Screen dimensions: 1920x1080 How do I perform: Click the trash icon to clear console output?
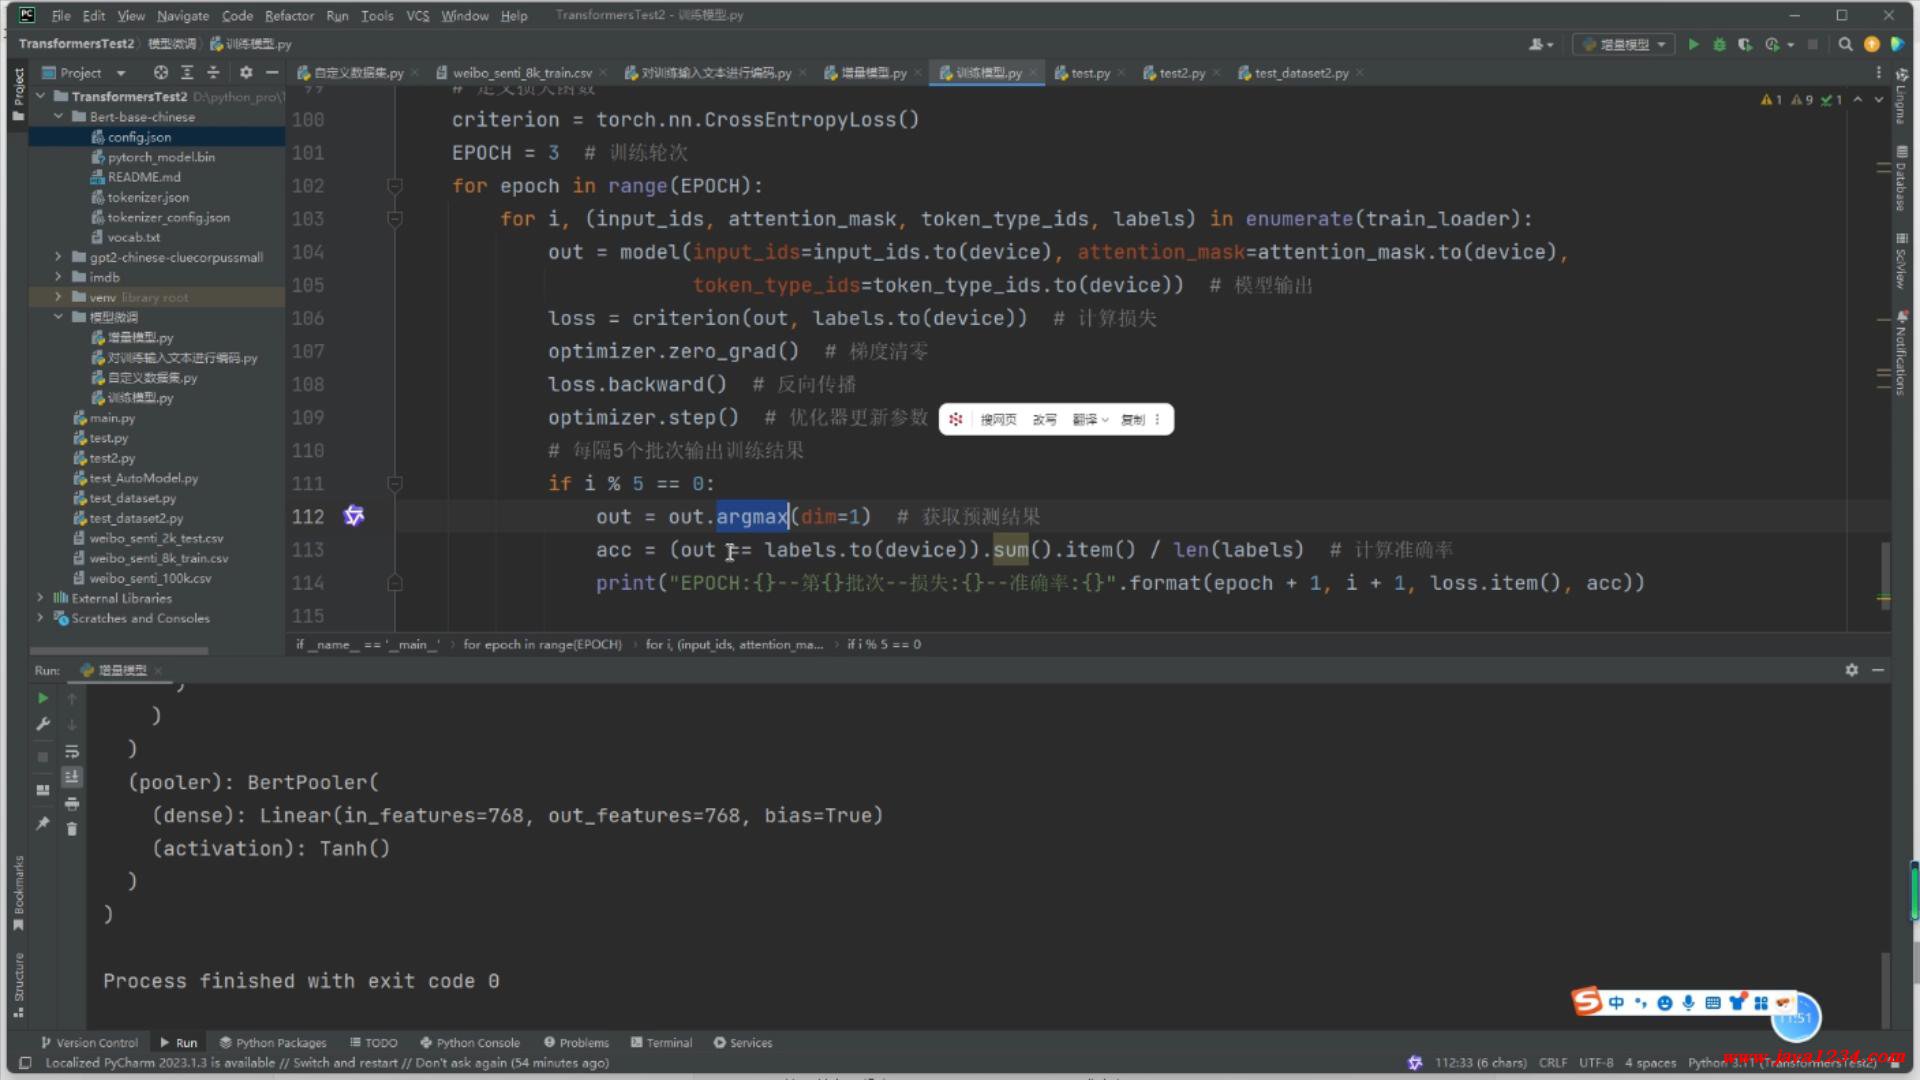pos(72,829)
